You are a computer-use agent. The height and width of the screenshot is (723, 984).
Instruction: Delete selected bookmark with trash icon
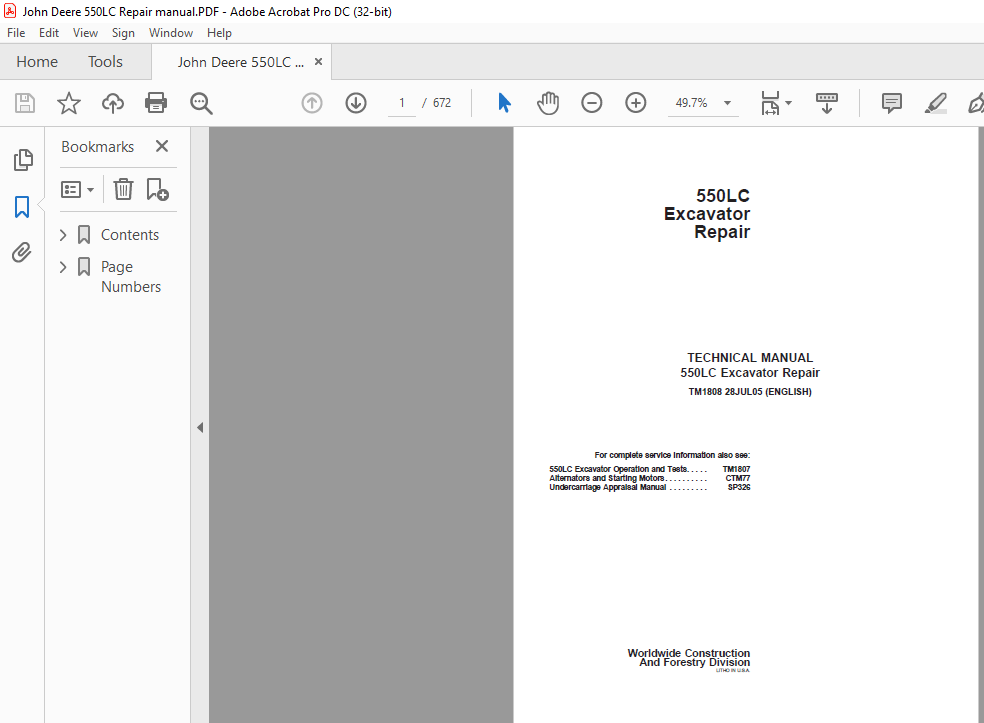123,189
